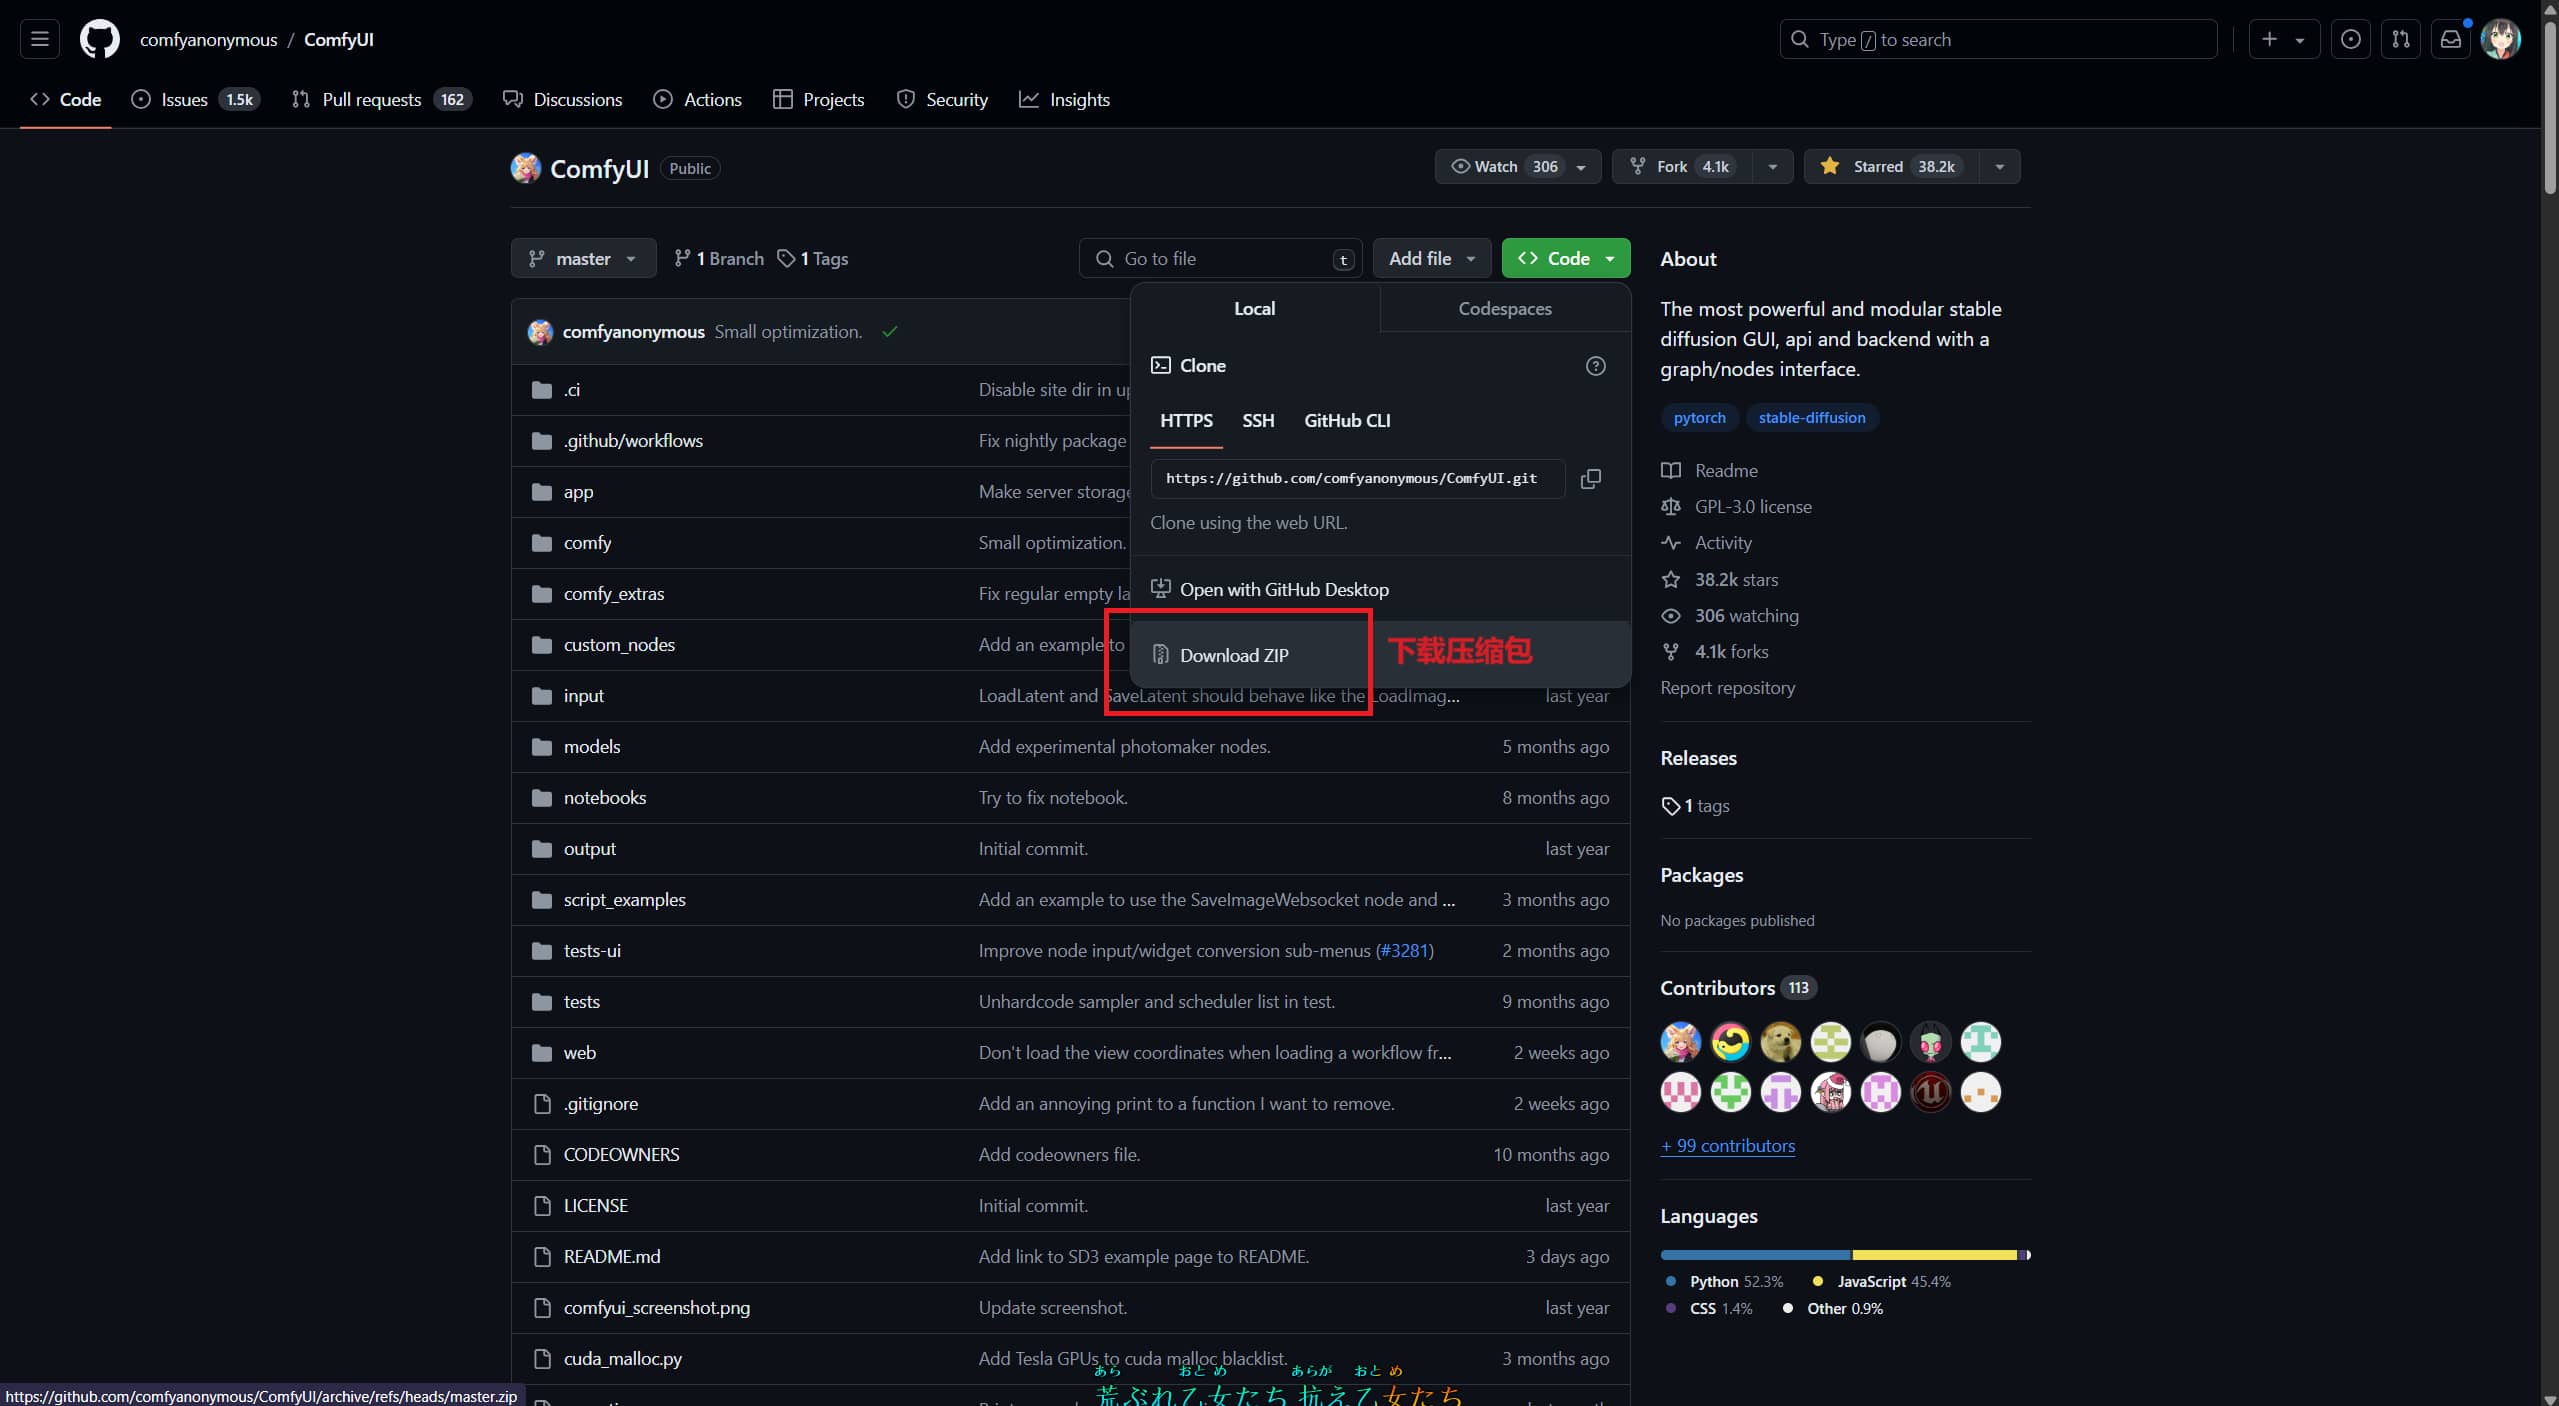Open the hamburger navigation menu
The width and height of the screenshot is (2559, 1406).
(40, 40)
